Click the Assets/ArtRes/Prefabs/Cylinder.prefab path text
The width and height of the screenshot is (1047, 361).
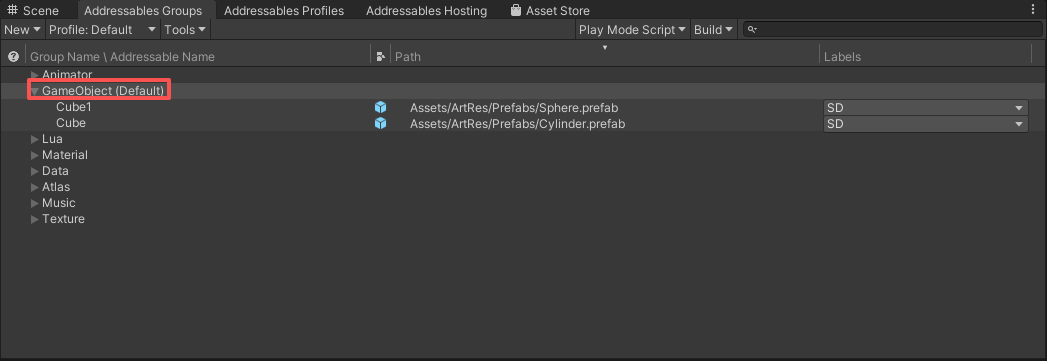point(517,124)
